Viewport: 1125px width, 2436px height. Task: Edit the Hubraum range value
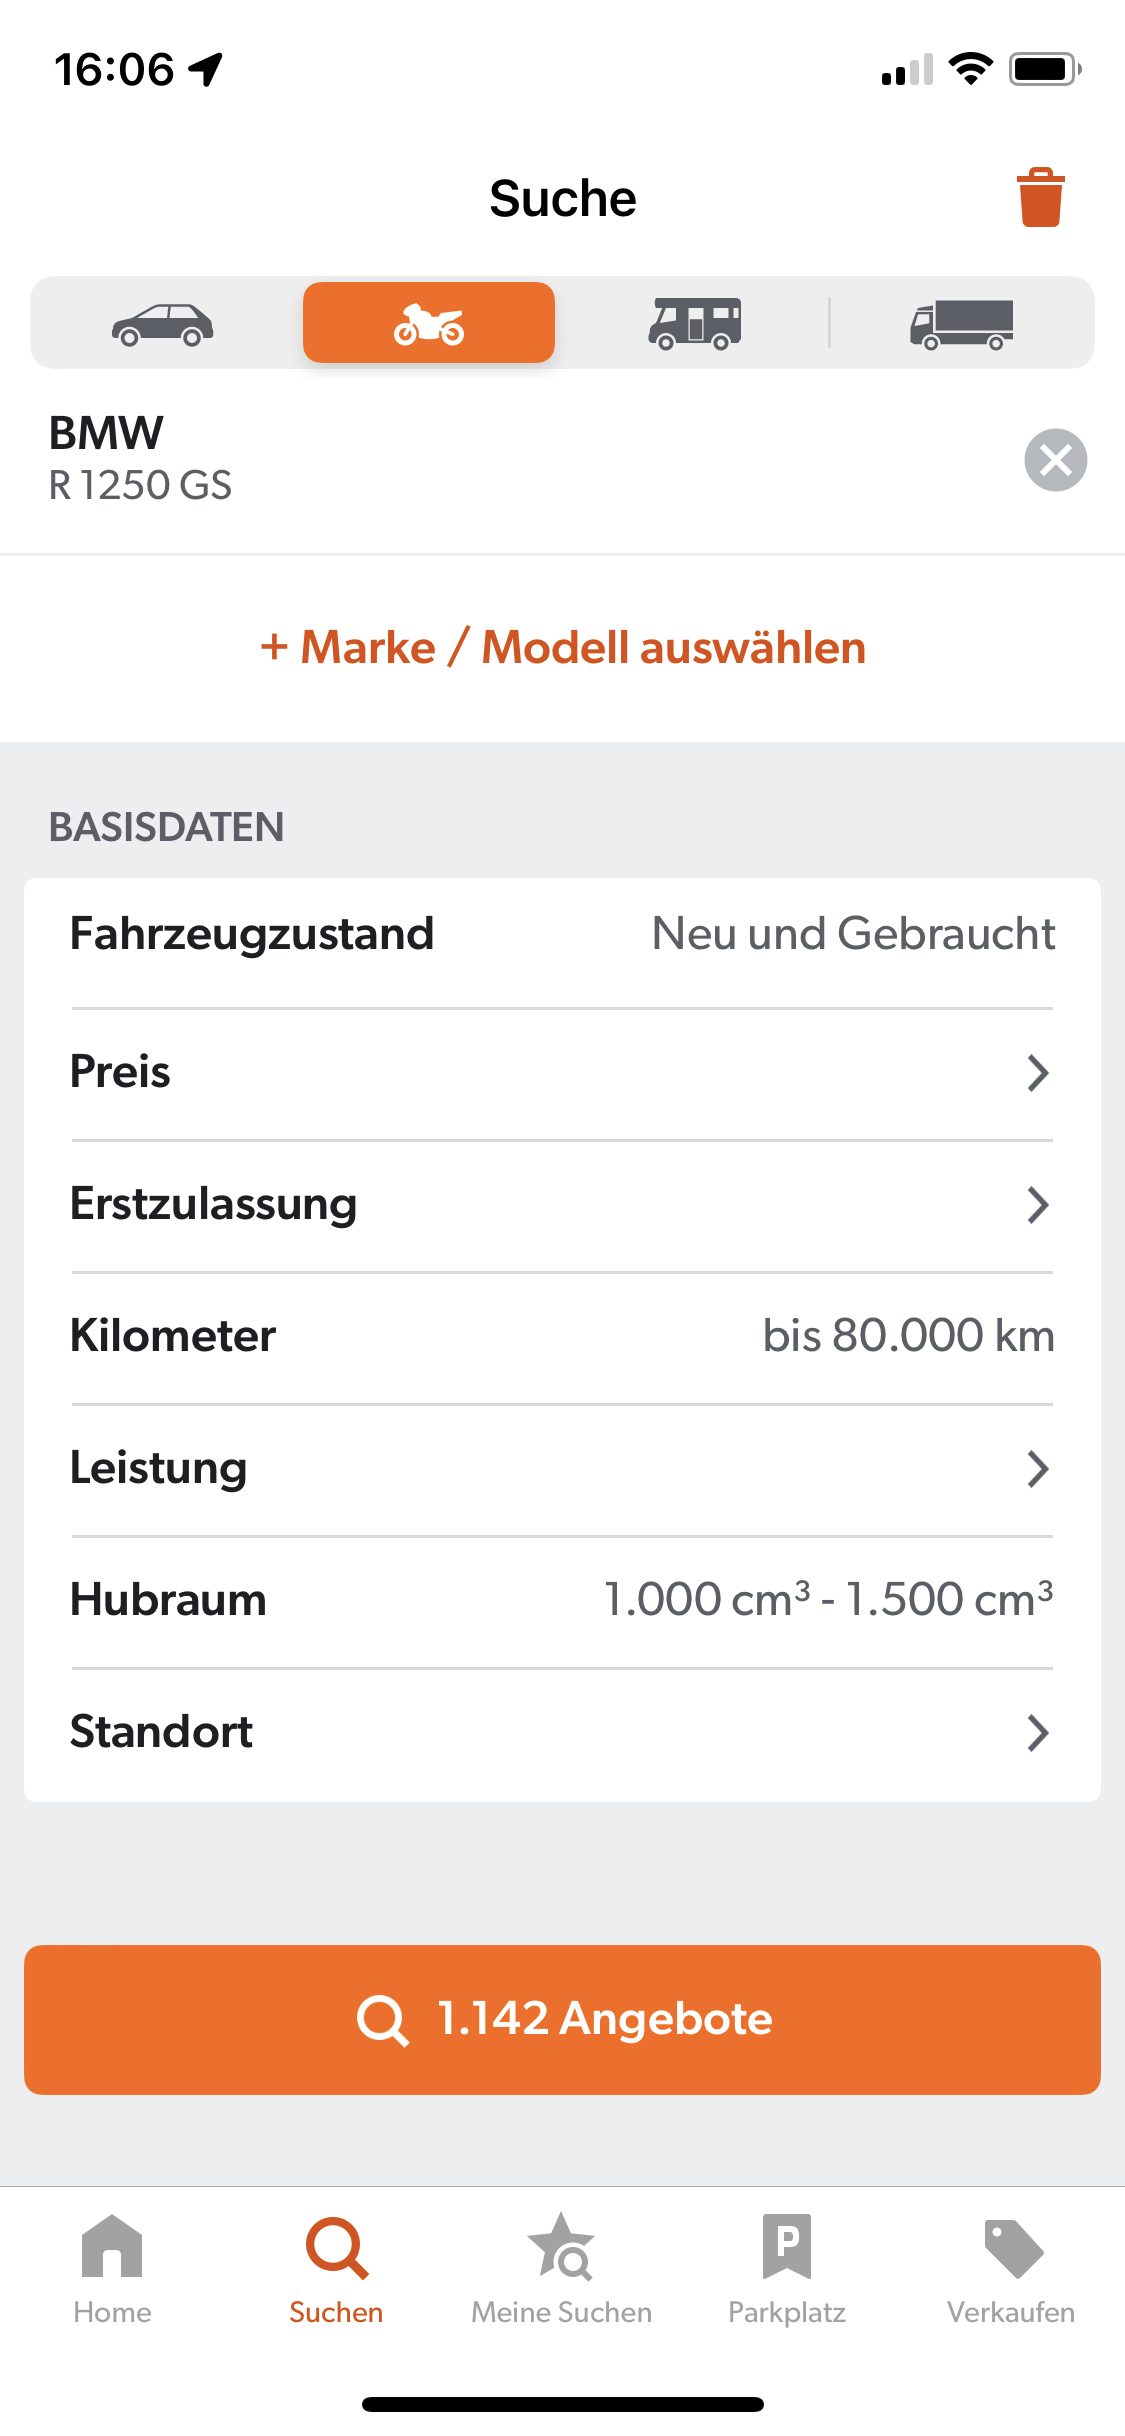click(828, 1599)
